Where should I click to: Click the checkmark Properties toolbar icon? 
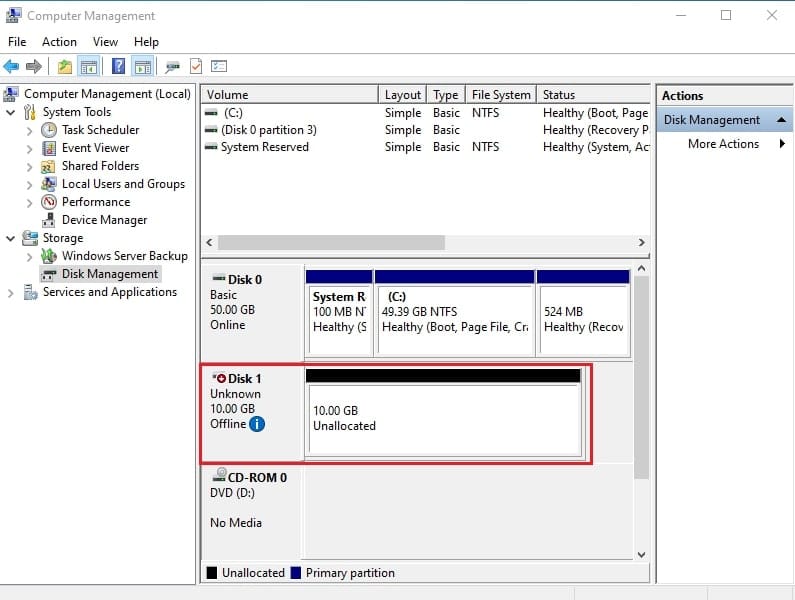pyautogui.click(x=196, y=66)
